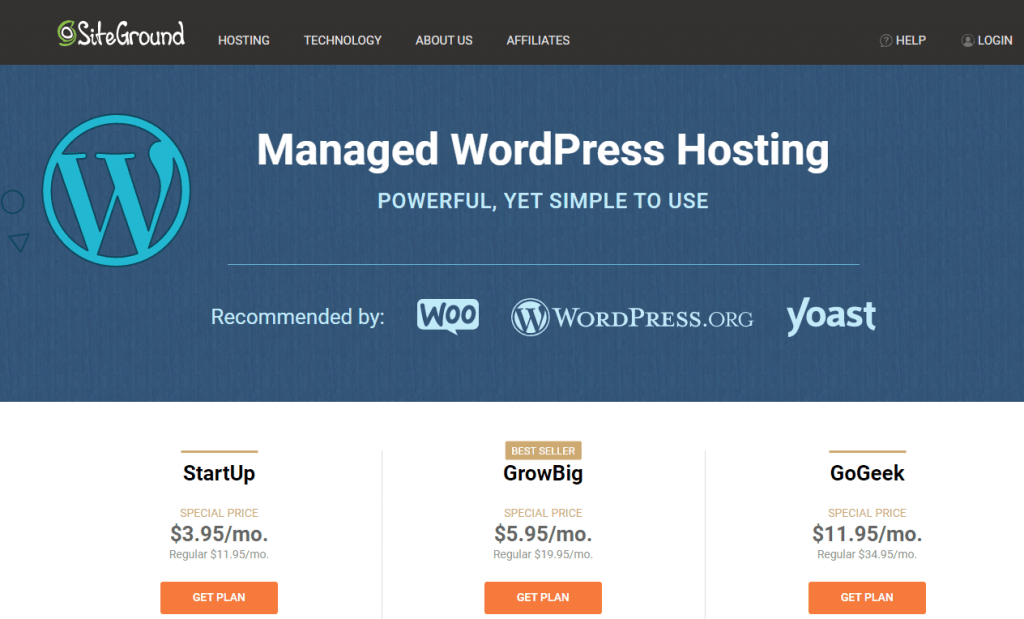Open the Technology menu
The height and width of the screenshot is (619, 1024).
342,40
